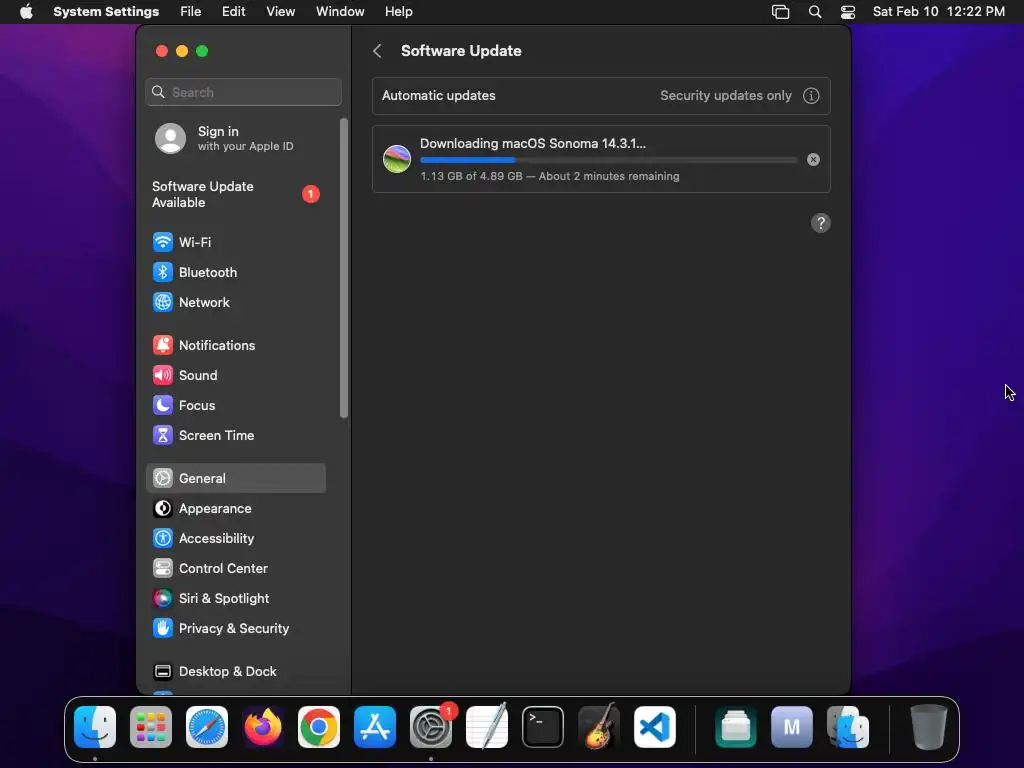
Task: Select General in the sidebar
Action: pos(236,479)
